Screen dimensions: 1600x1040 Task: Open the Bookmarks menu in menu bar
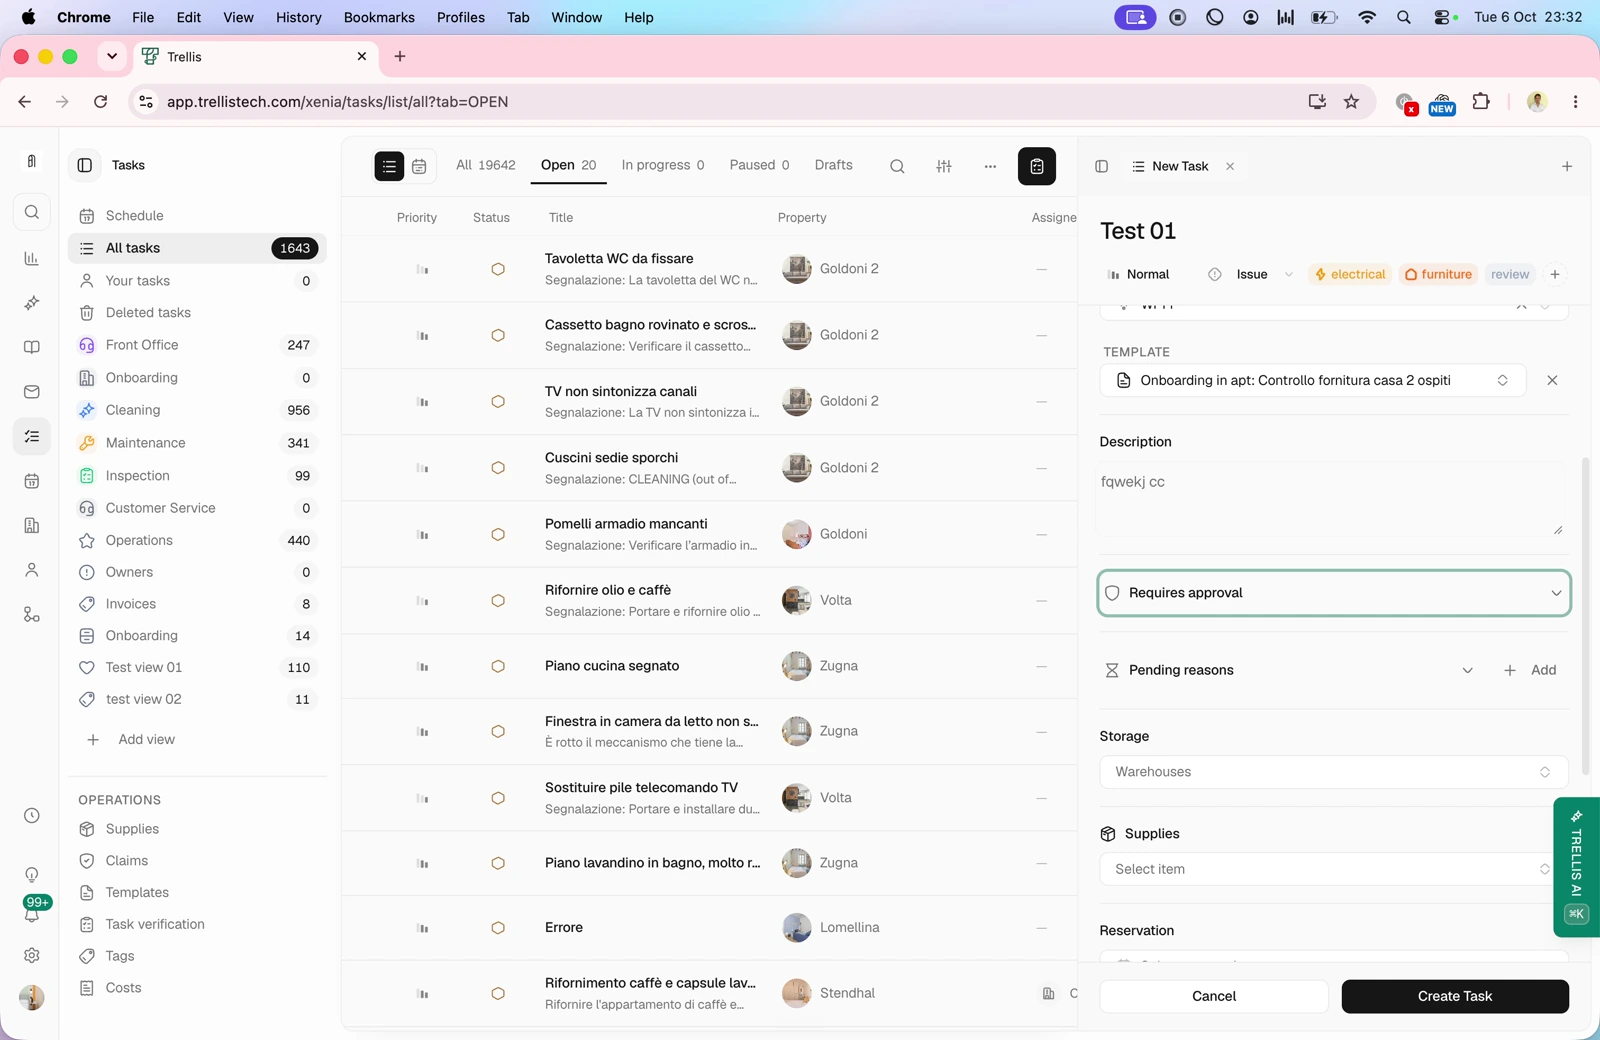coord(379,17)
